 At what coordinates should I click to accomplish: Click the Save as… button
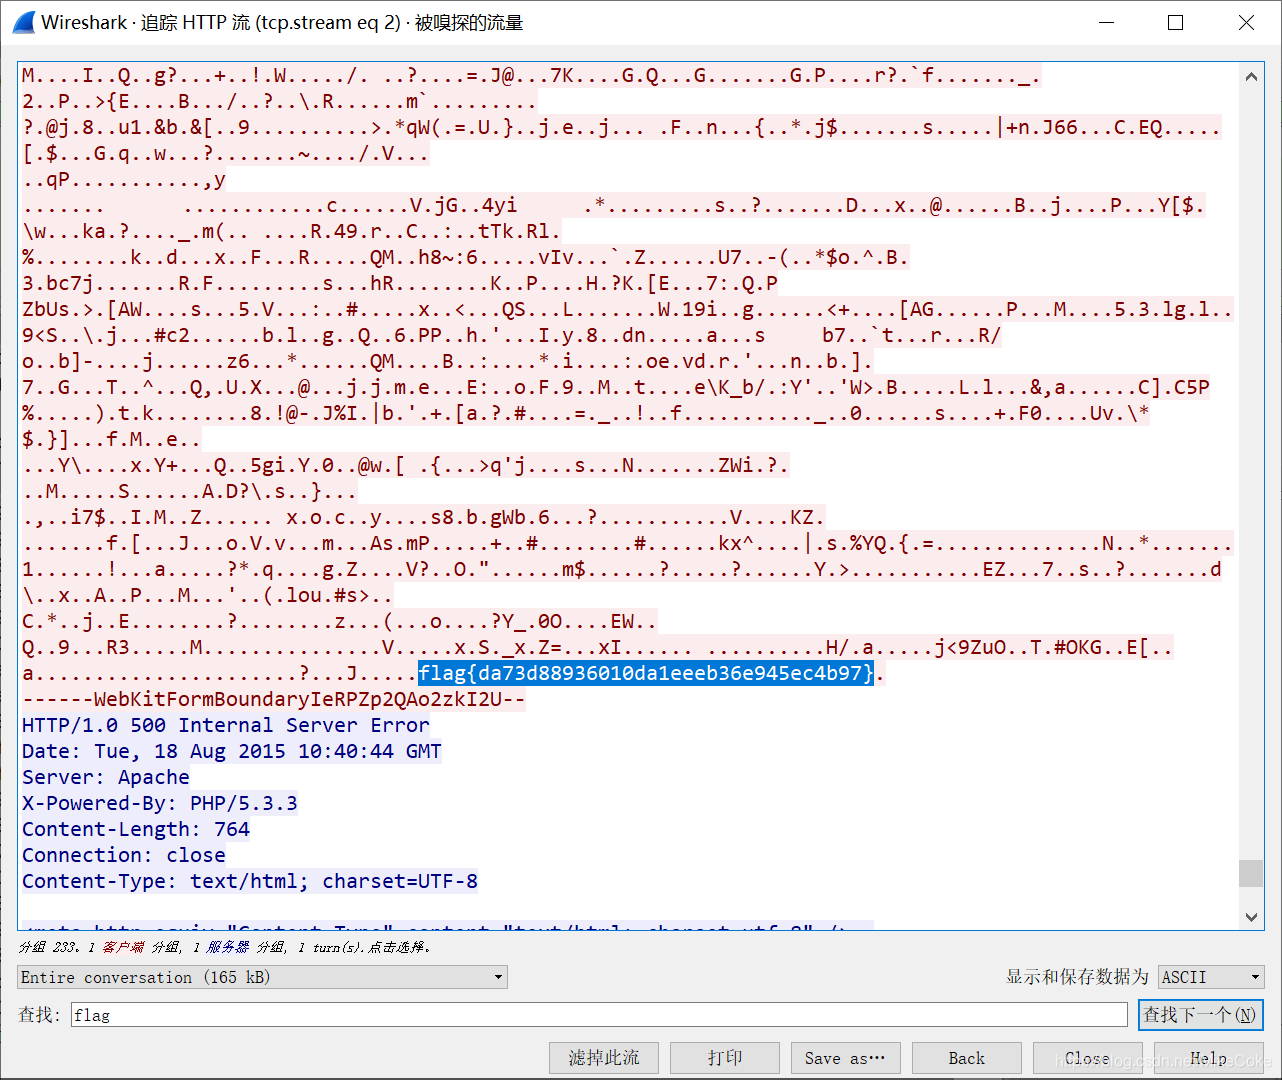click(x=845, y=1058)
